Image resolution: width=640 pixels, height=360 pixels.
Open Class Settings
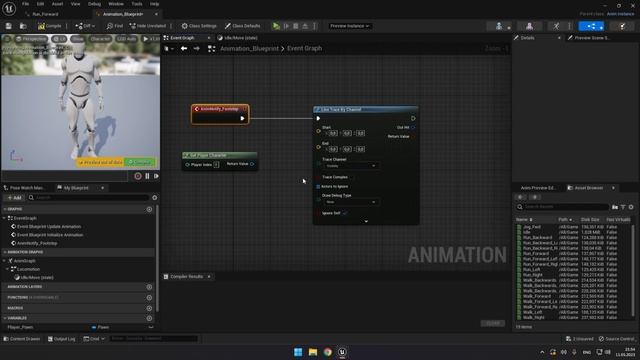199,26
